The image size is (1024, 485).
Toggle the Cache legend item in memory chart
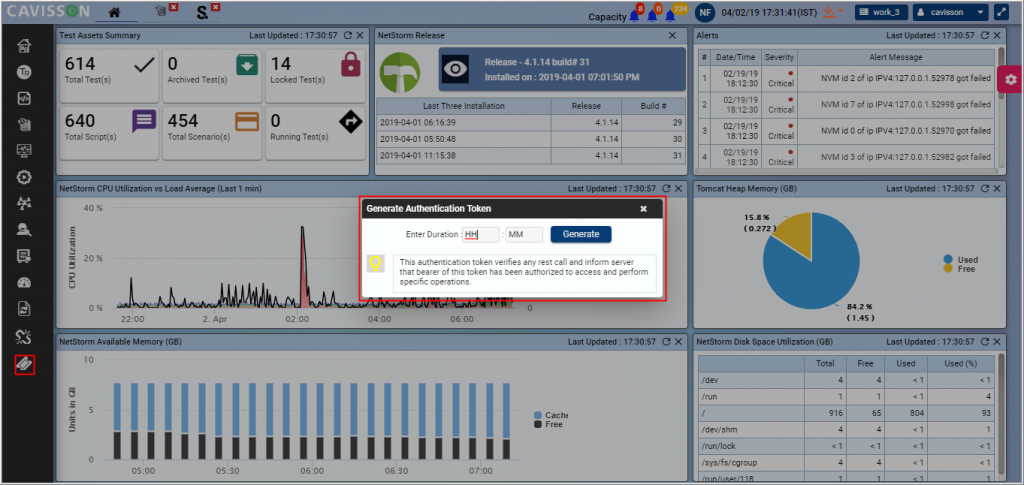click(x=551, y=415)
